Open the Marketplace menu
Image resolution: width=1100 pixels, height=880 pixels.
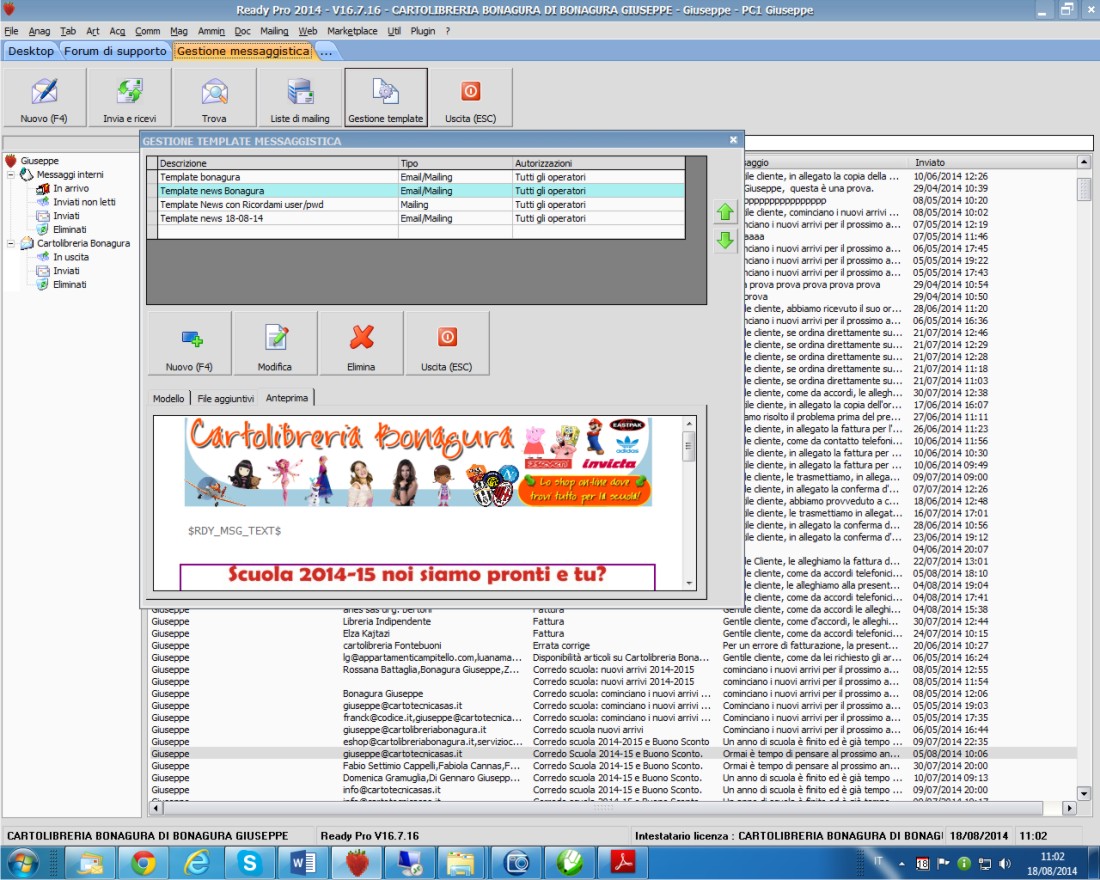352,31
